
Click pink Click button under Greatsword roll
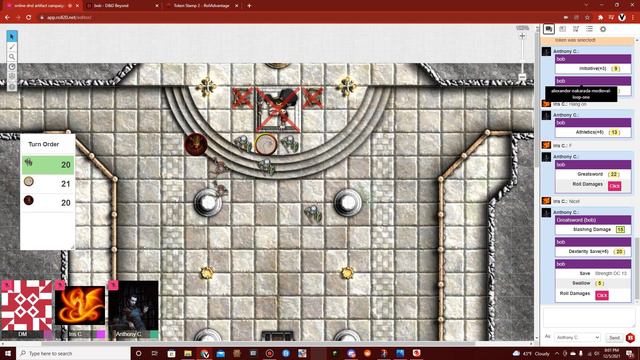[614, 186]
